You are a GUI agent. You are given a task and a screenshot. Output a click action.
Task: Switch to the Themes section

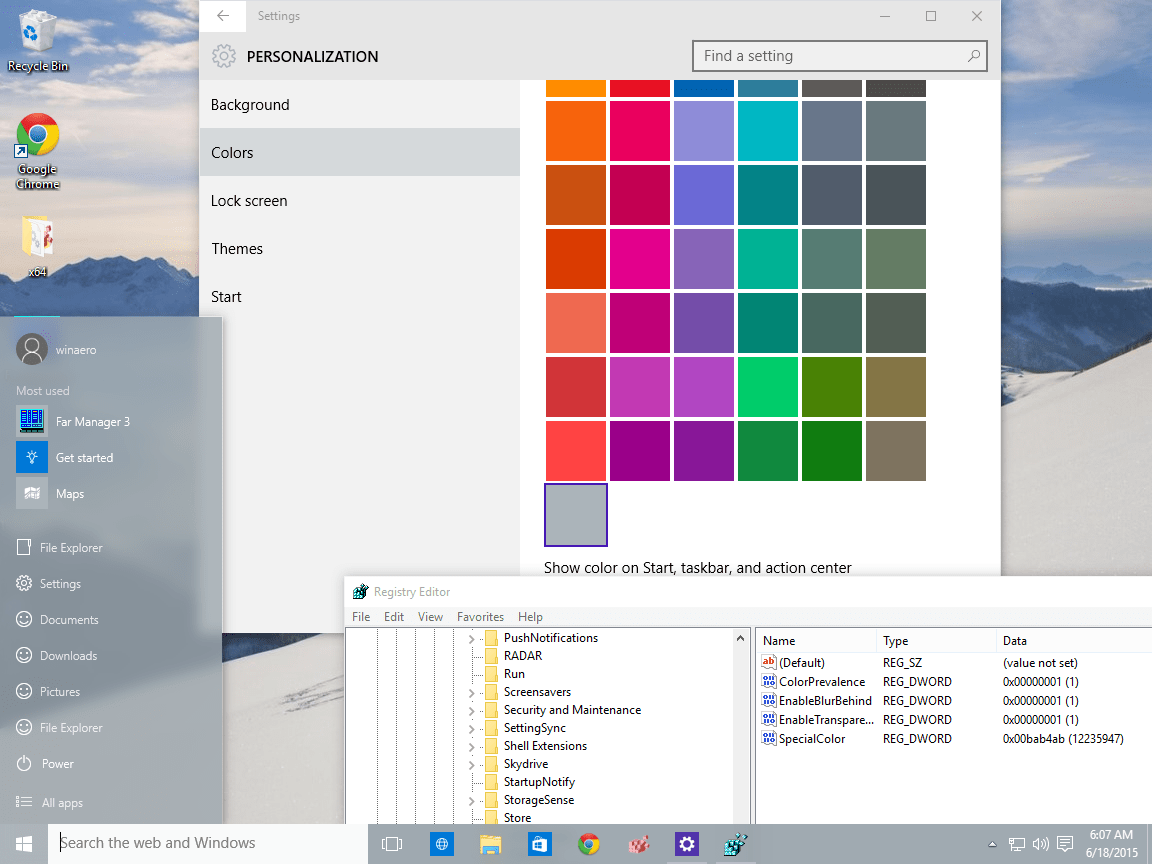(x=237, y=248)
